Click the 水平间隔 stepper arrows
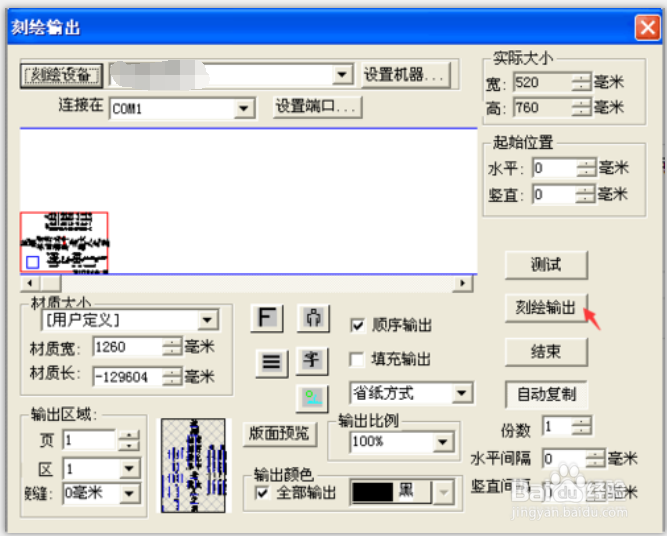667x536 pixels. (595, 459)
